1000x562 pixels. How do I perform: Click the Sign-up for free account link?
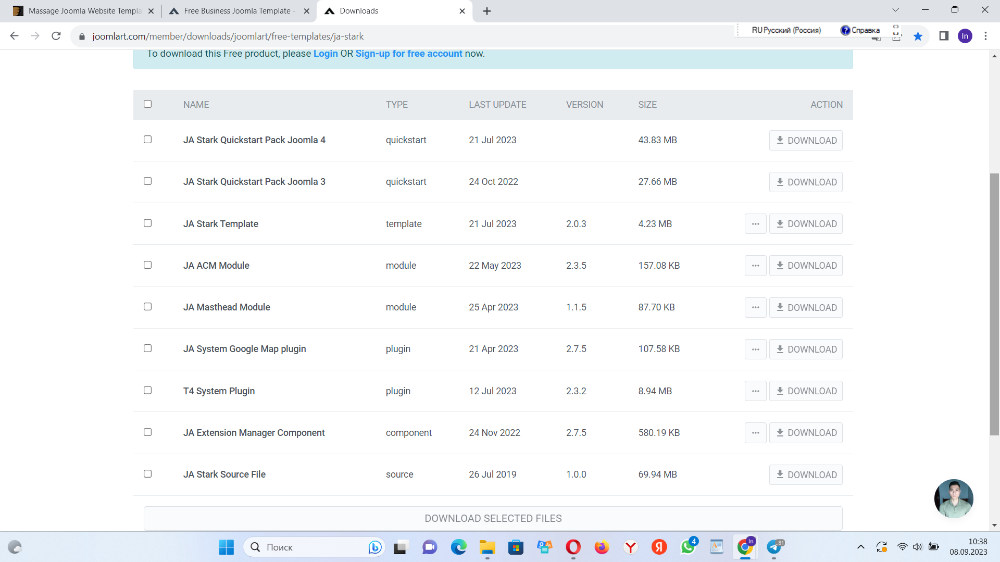pyautogui.click(x=408, y=53)
